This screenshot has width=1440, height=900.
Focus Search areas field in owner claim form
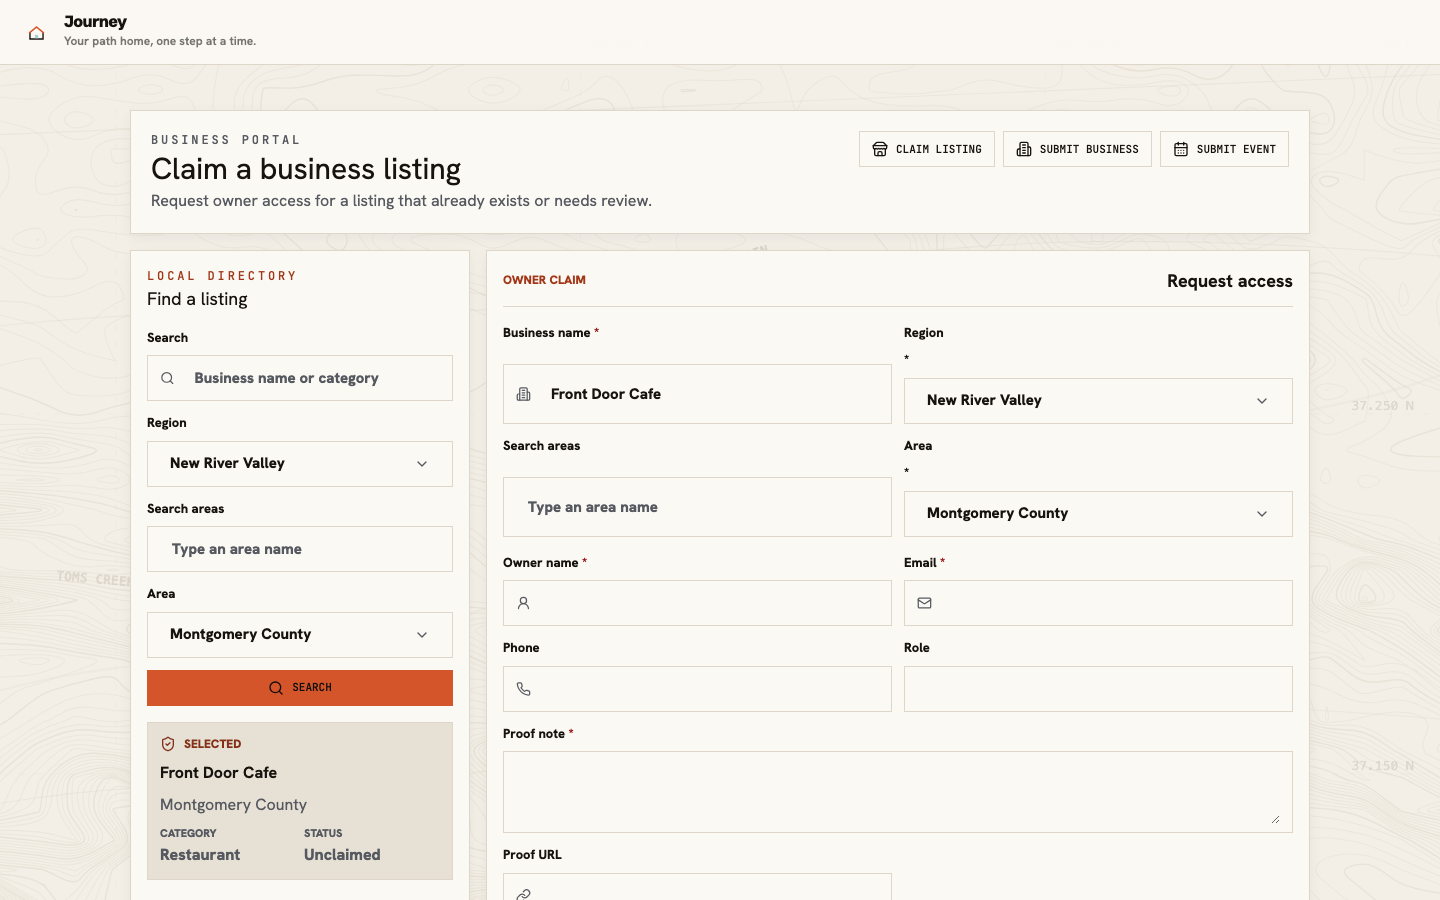[697, 507]
